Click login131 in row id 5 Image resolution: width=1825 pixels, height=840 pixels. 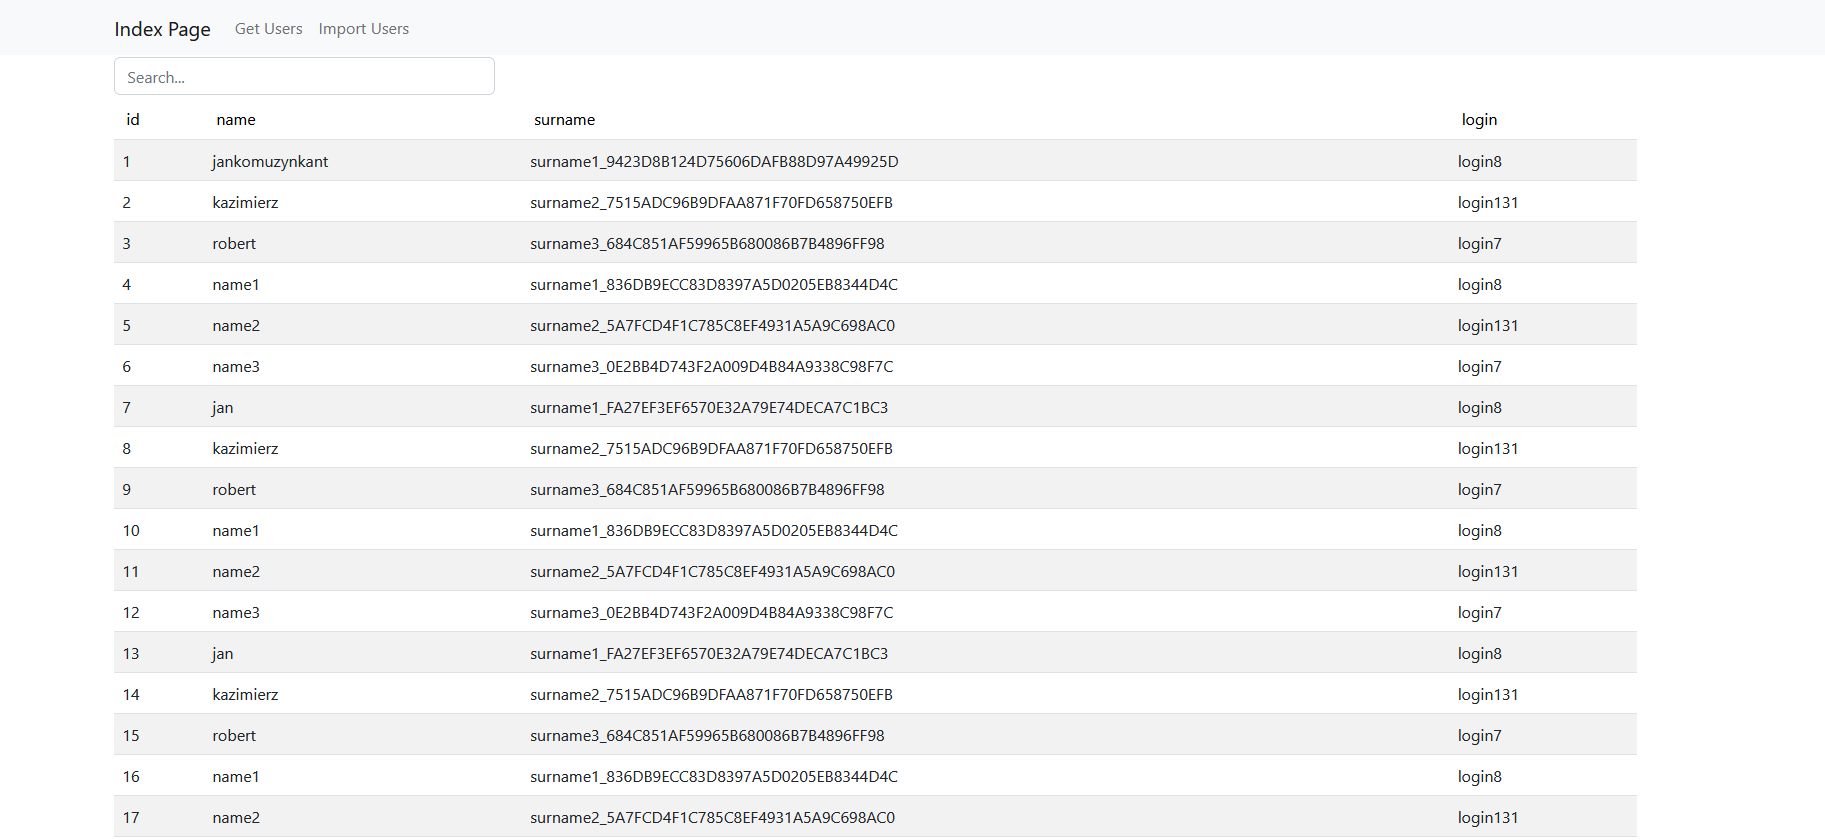pyautogui.click(x=1488, y=326)
